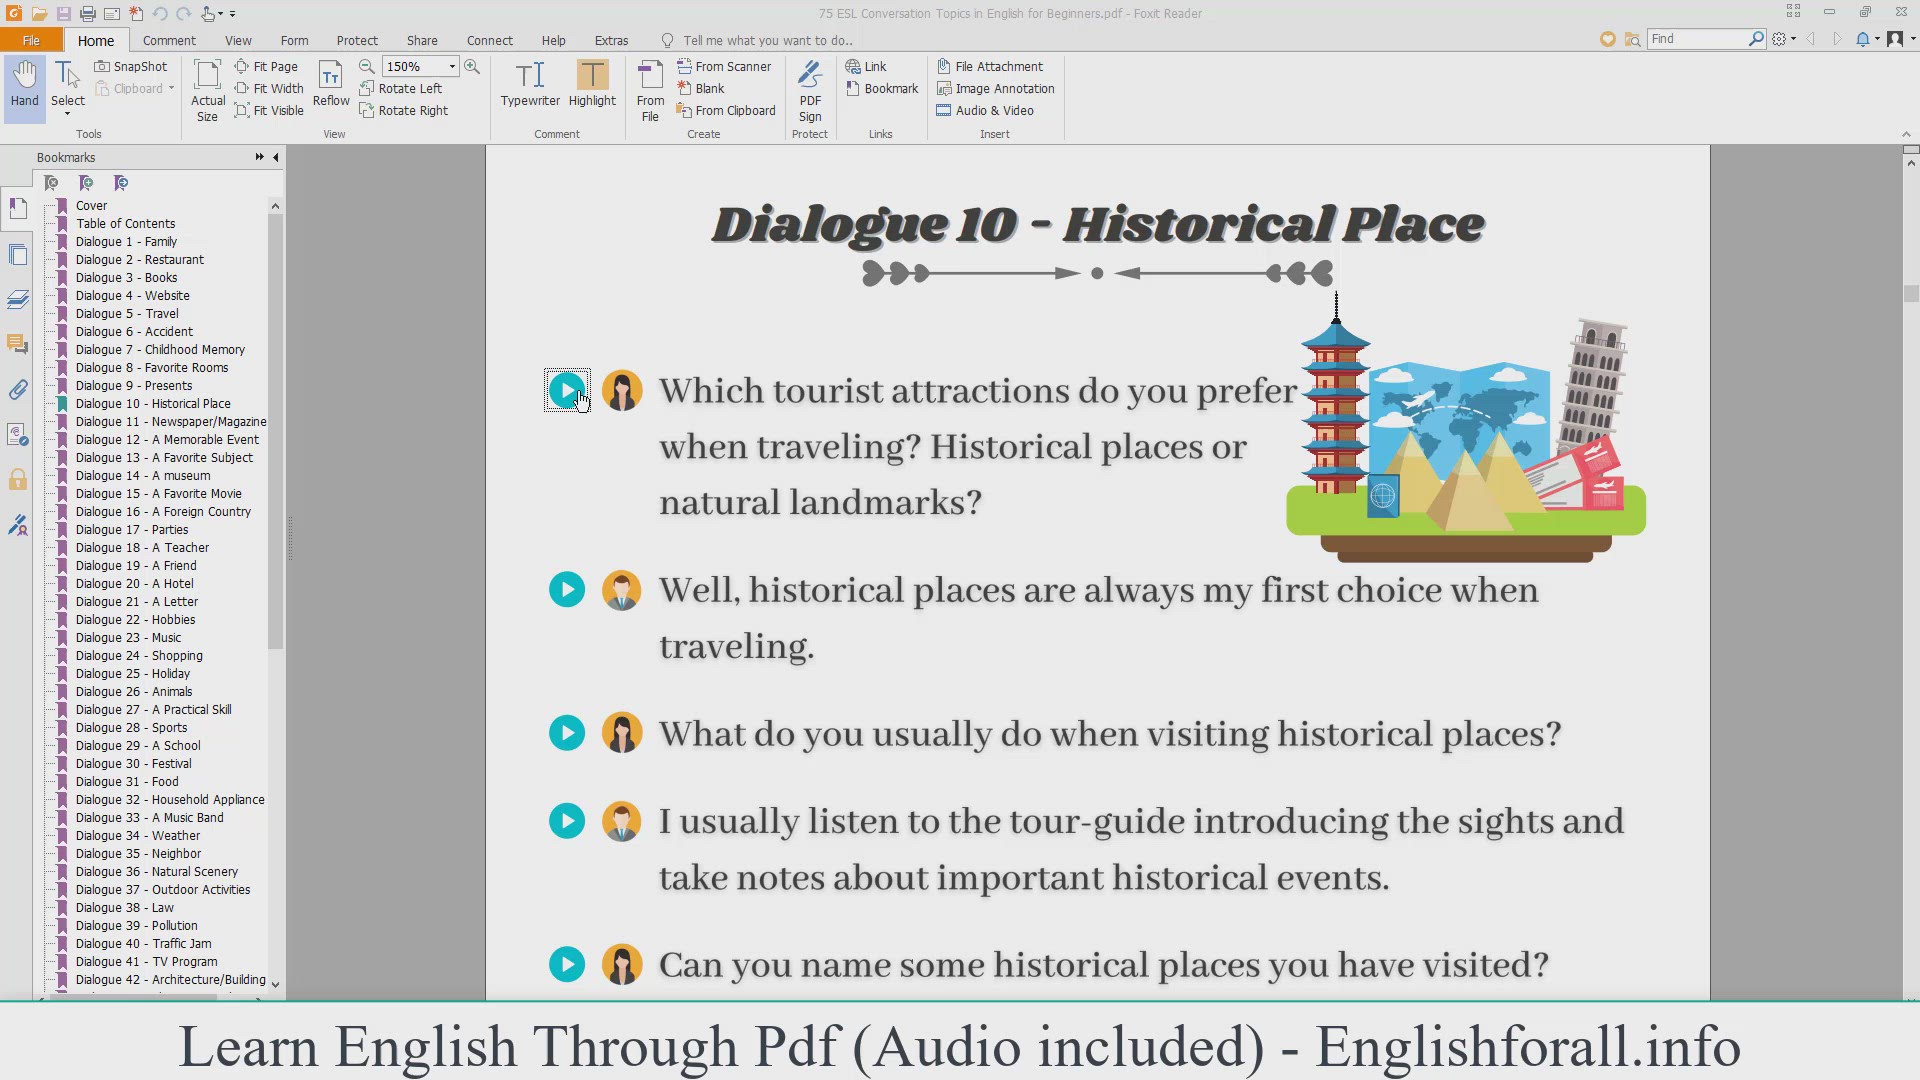Expand the Select tool dropdown arrow
Screen dimensions: 1920x1080
(x=68, y=114)
